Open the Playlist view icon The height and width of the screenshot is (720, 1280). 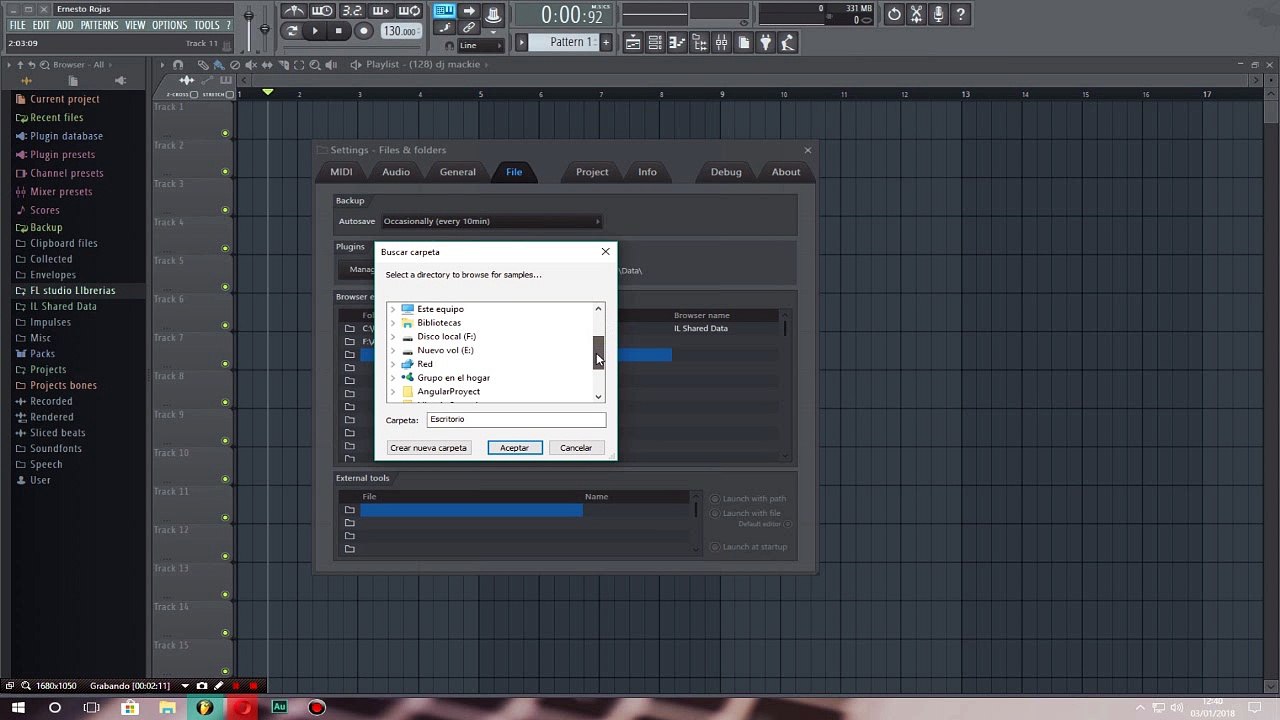point(633,42)
